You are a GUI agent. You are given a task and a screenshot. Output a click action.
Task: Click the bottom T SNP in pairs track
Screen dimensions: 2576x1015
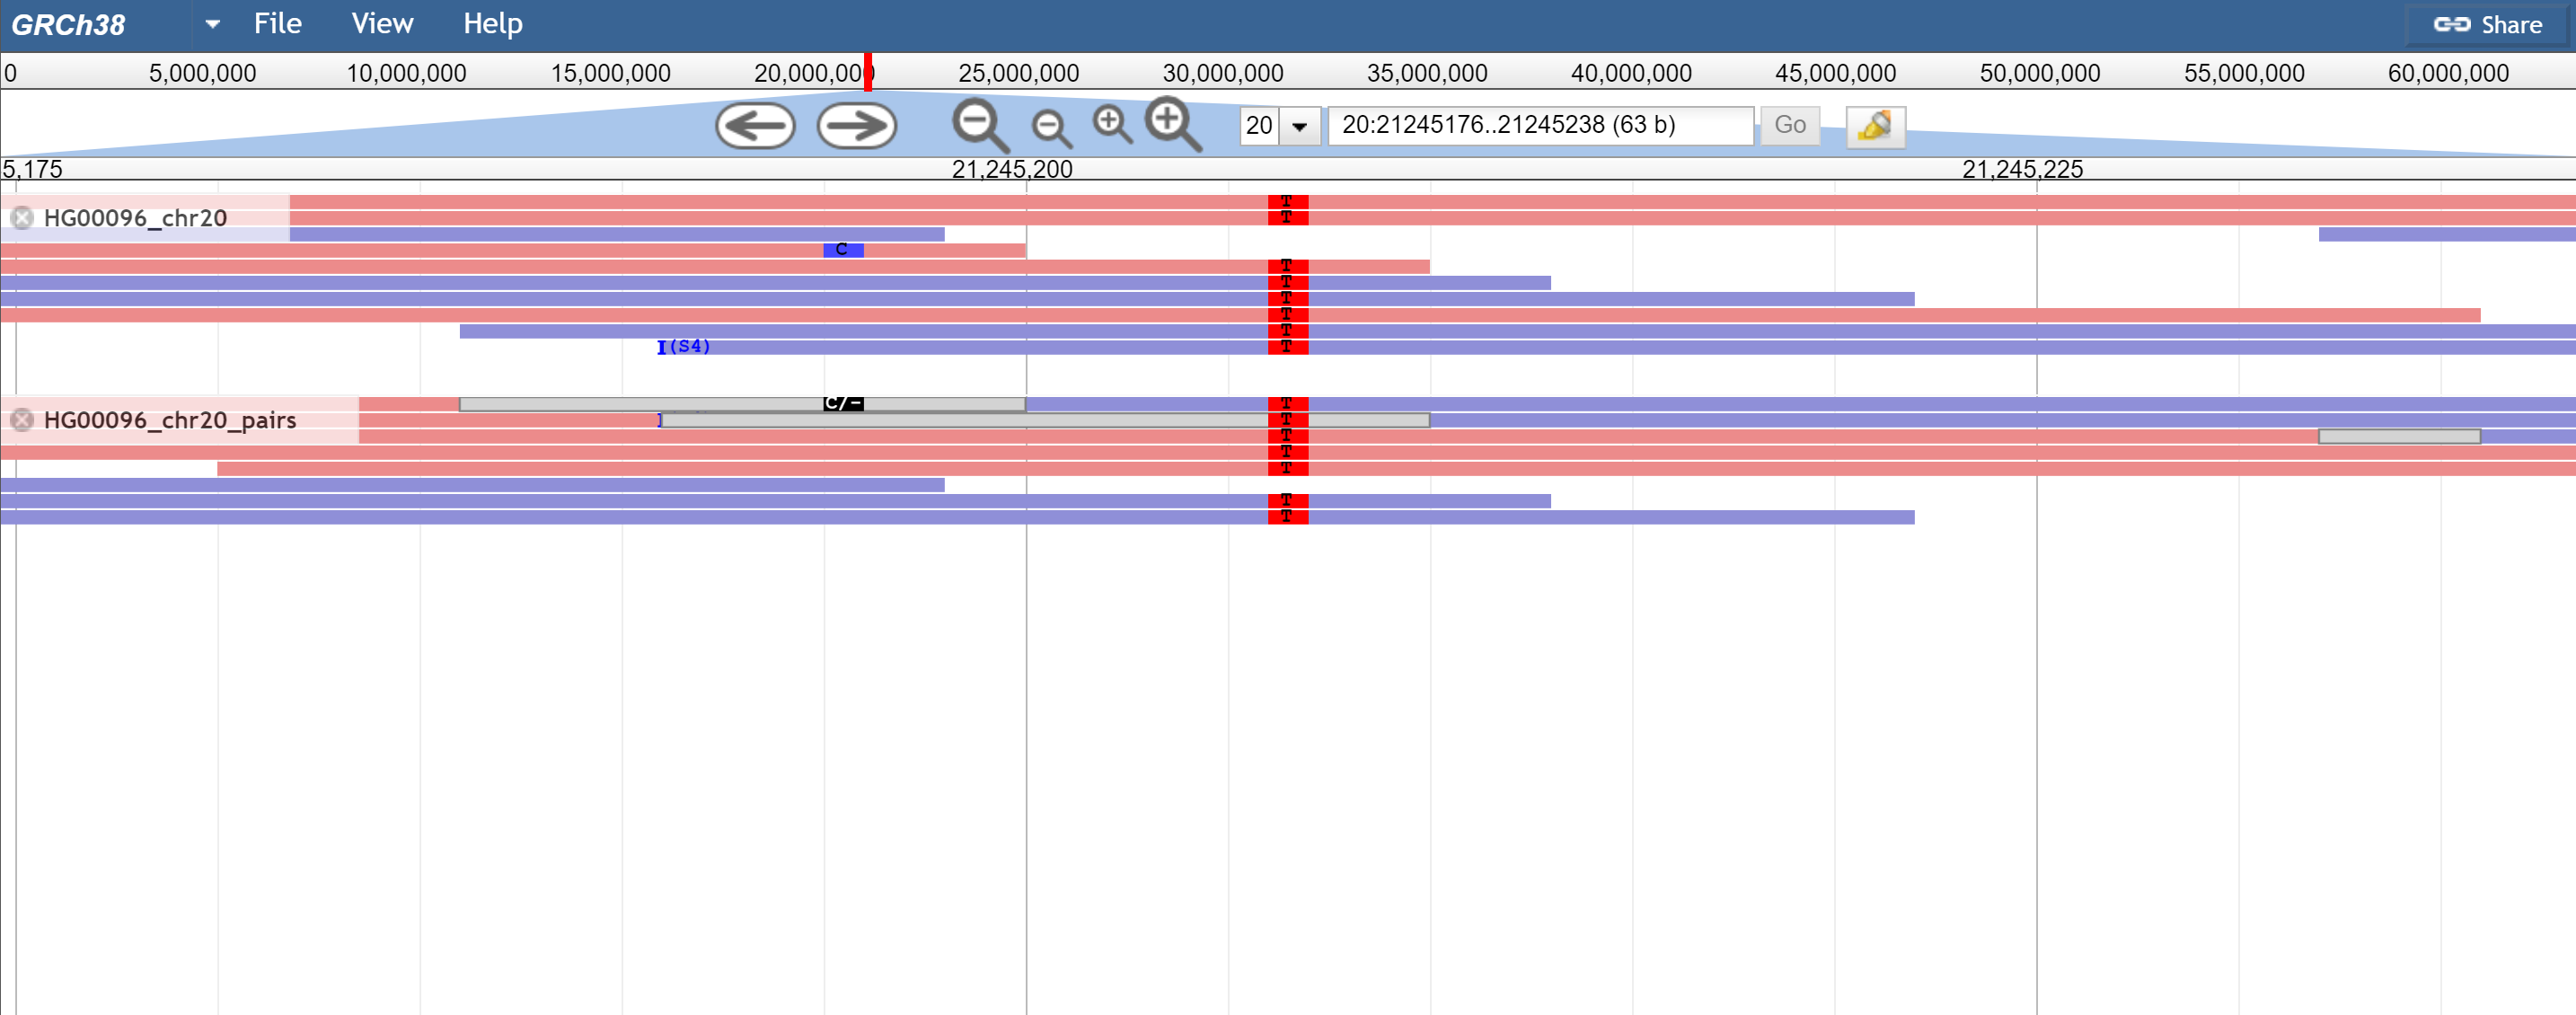1287,517
